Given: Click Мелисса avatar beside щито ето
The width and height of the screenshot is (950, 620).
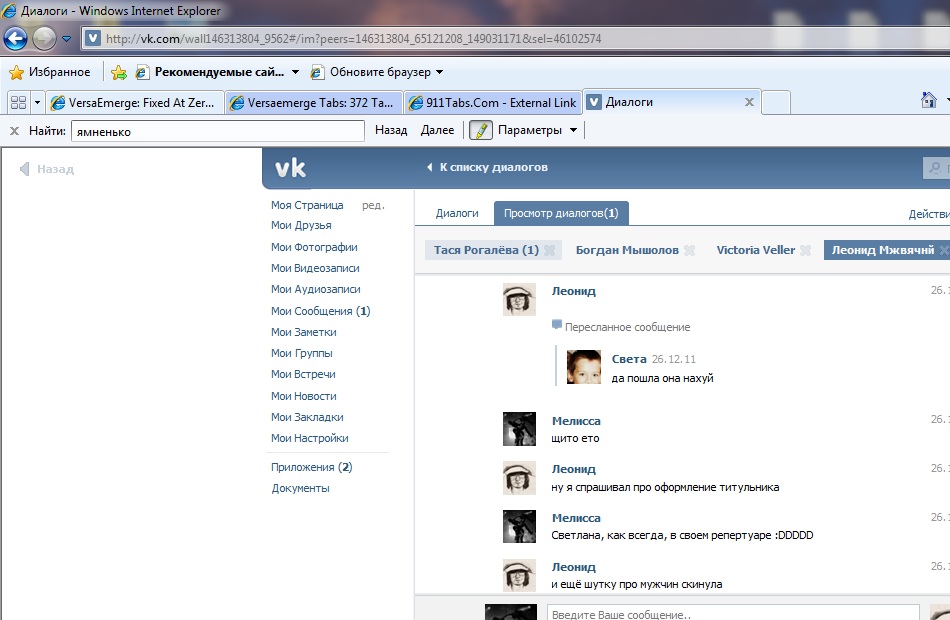Looking at the screenshot, I should (519, 429).
